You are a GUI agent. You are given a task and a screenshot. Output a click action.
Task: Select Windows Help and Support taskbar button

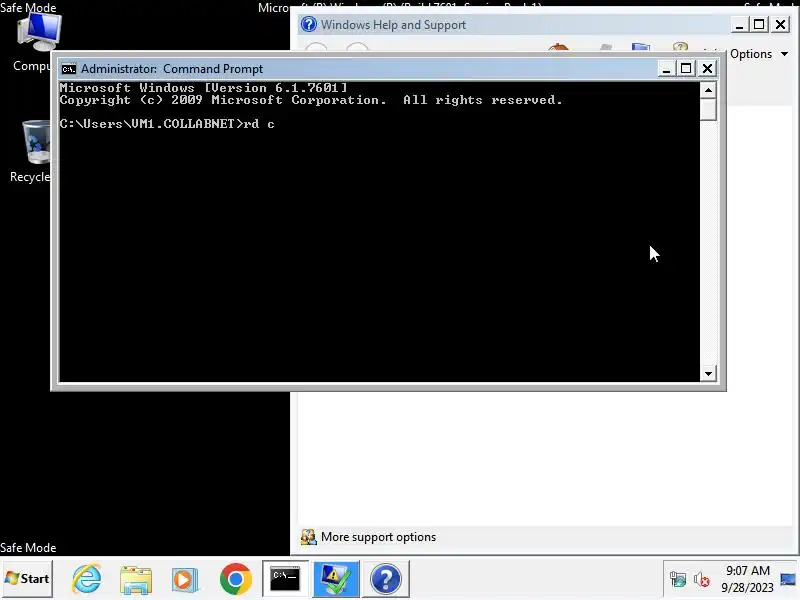click(x=386, y=579)
